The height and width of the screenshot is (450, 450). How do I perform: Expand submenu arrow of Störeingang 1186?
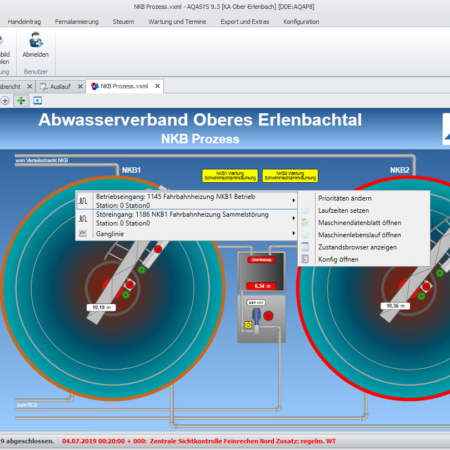[x=294, y=218]
